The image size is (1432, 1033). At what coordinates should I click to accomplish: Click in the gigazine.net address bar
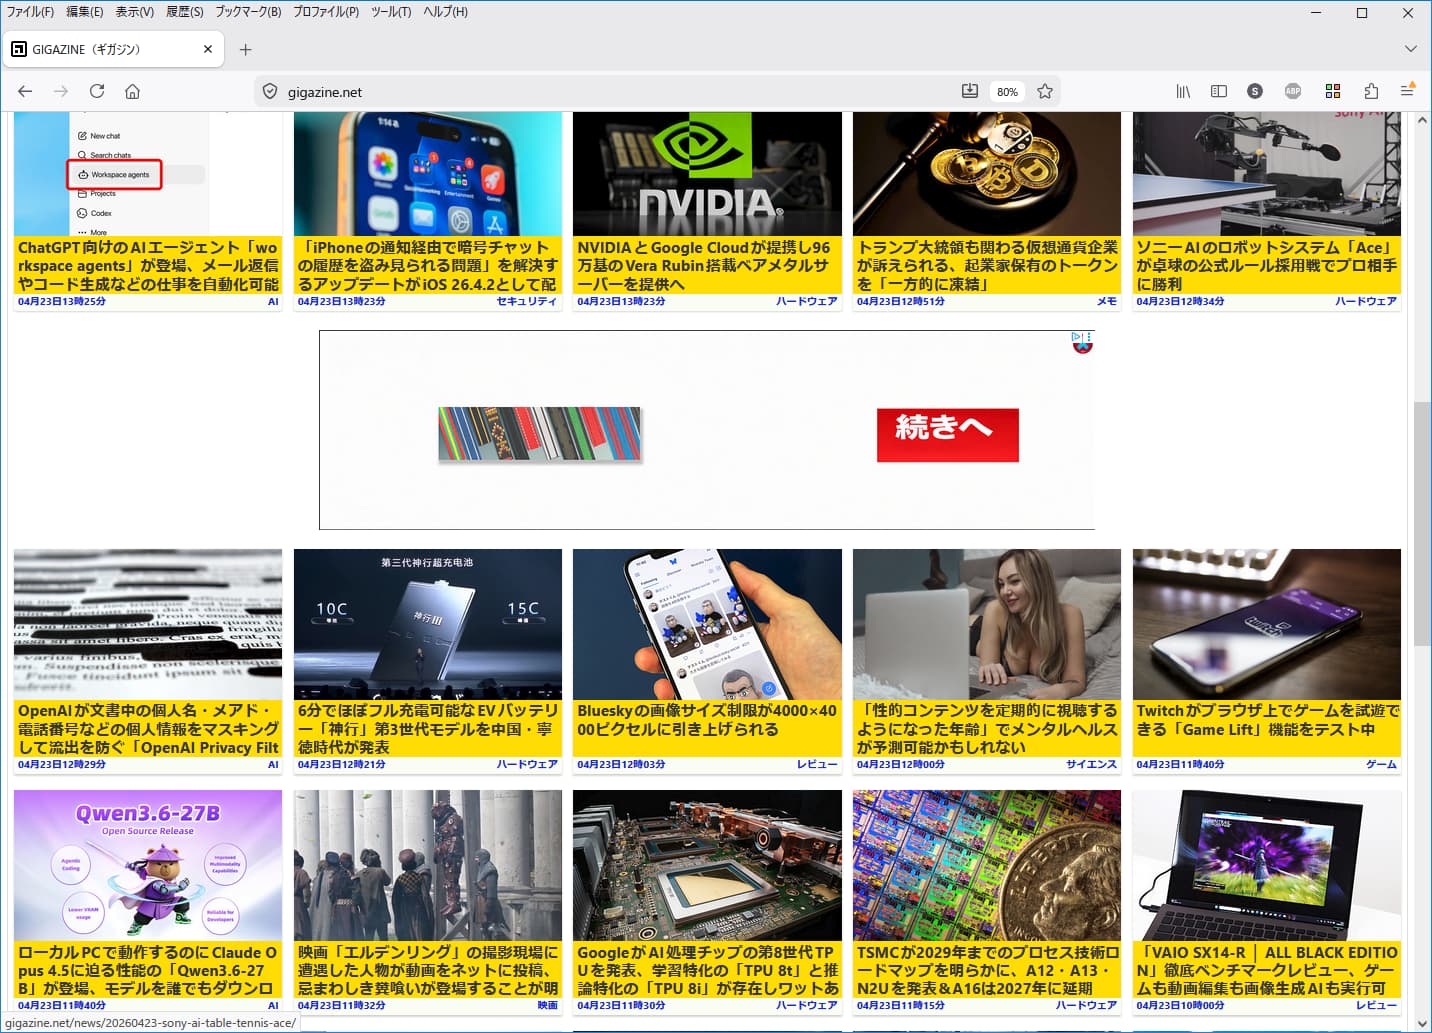(x=600, y=92)
